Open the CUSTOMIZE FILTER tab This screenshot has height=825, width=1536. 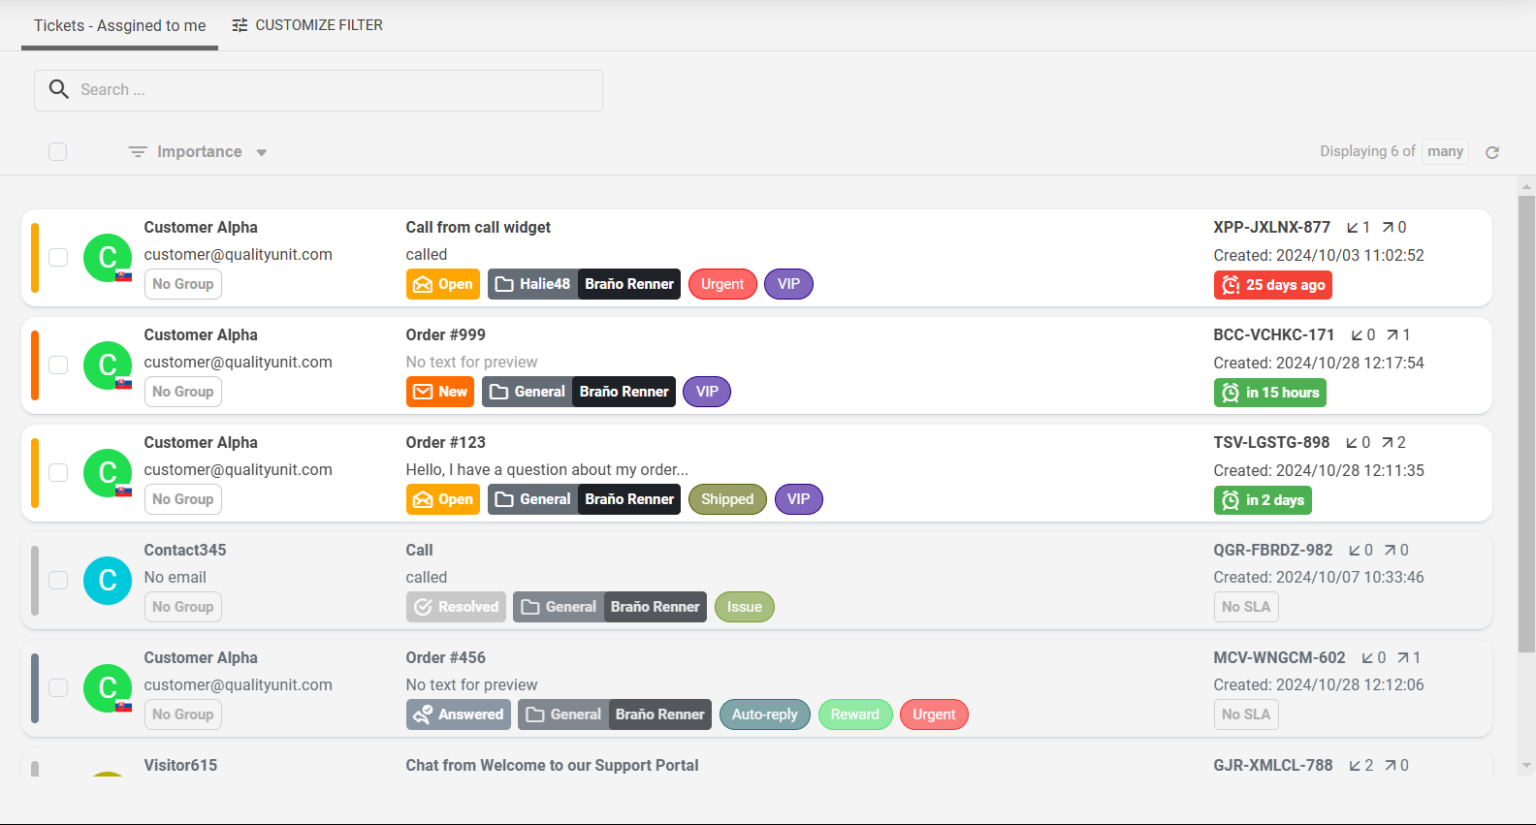(x=307, y=25)
